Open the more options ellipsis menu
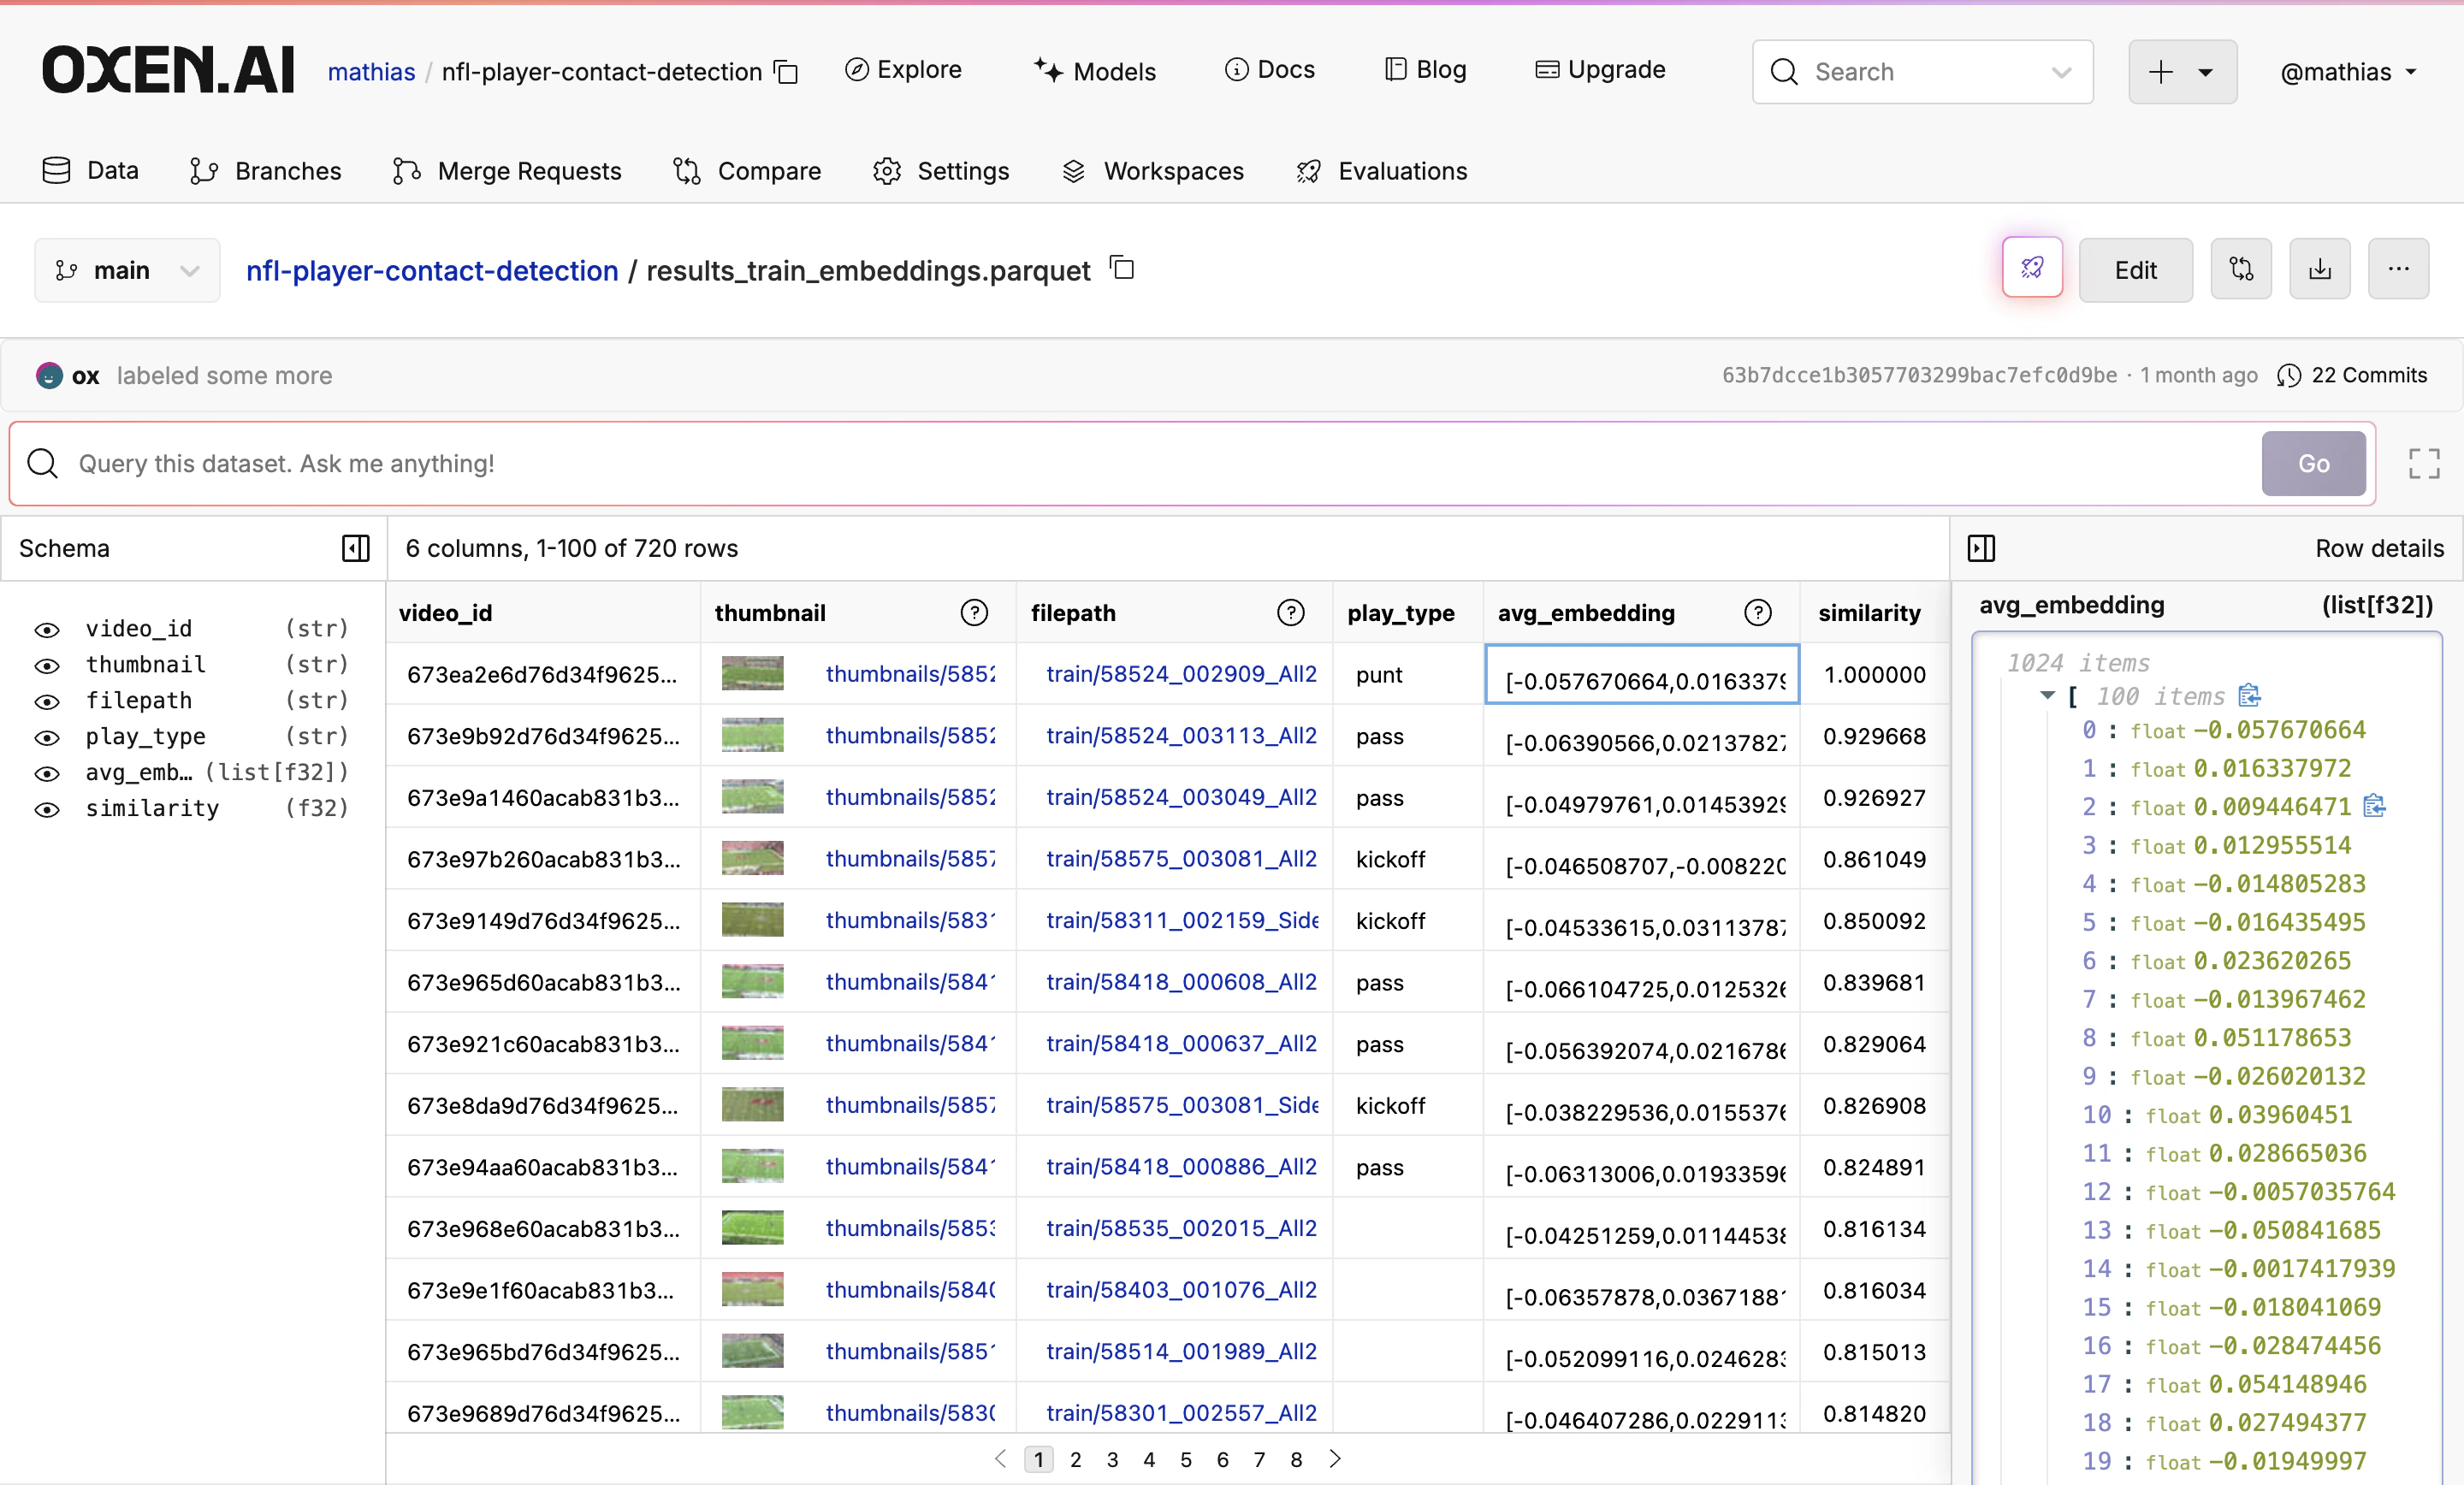The width and height of the screenshot is (2464, 1485). pos(2398,268)
